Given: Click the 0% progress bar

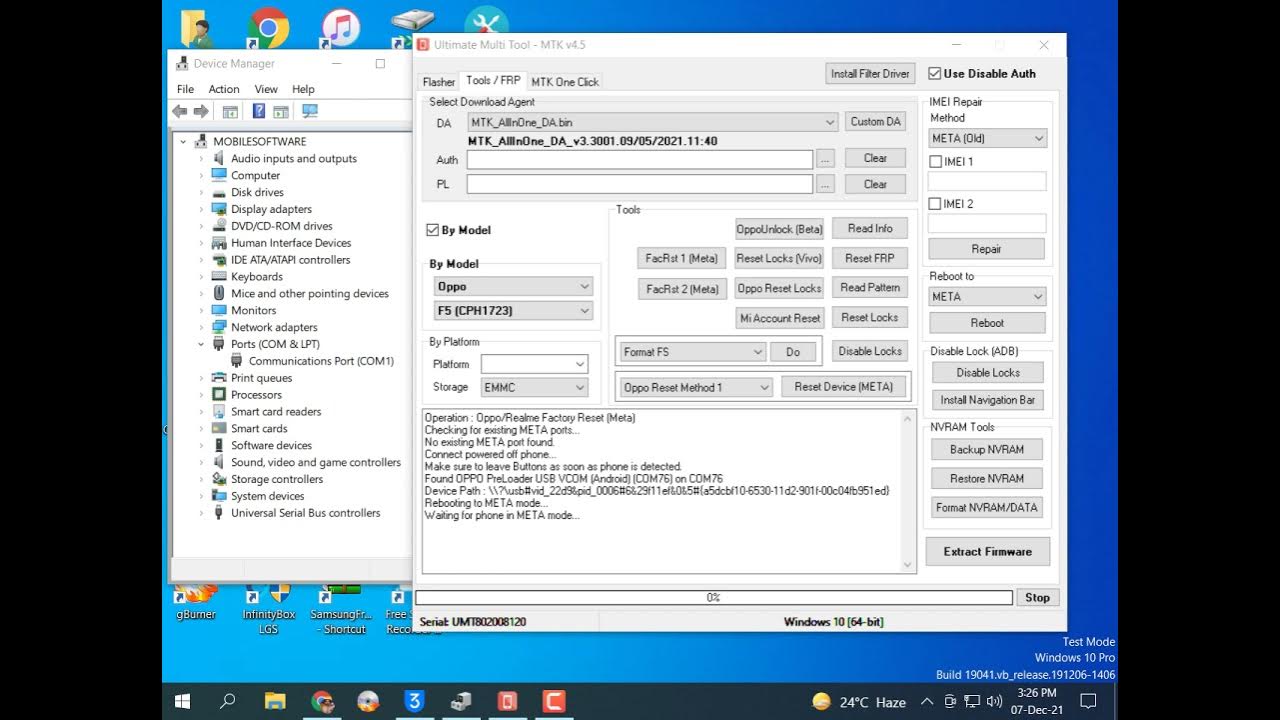Looking at the screenshot, I should pos(714,597).
